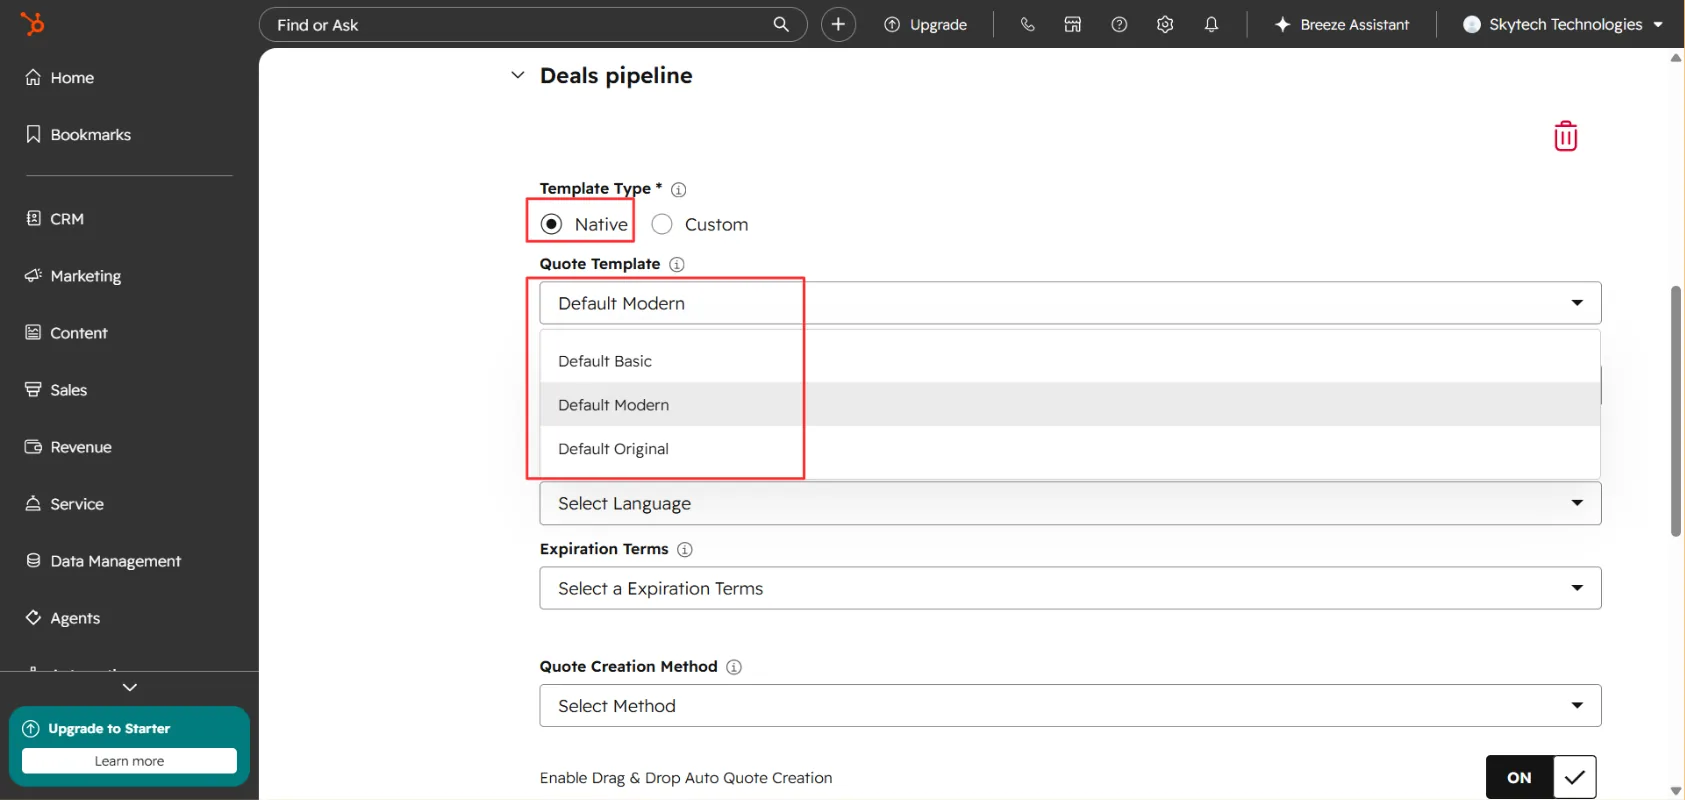The height and width of the screenshot is (800, 1685).
Task: Click the CRM sidebar icon
Action: pyautogui.click(x=33, y=218)
